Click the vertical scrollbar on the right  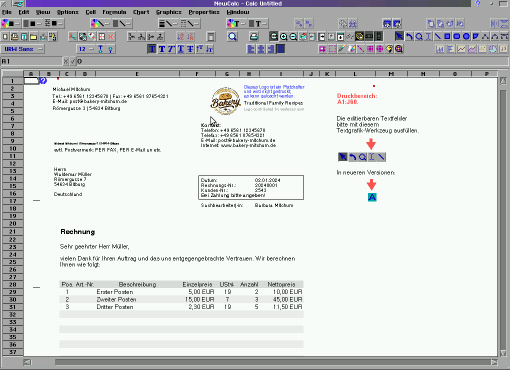[503, 217]
